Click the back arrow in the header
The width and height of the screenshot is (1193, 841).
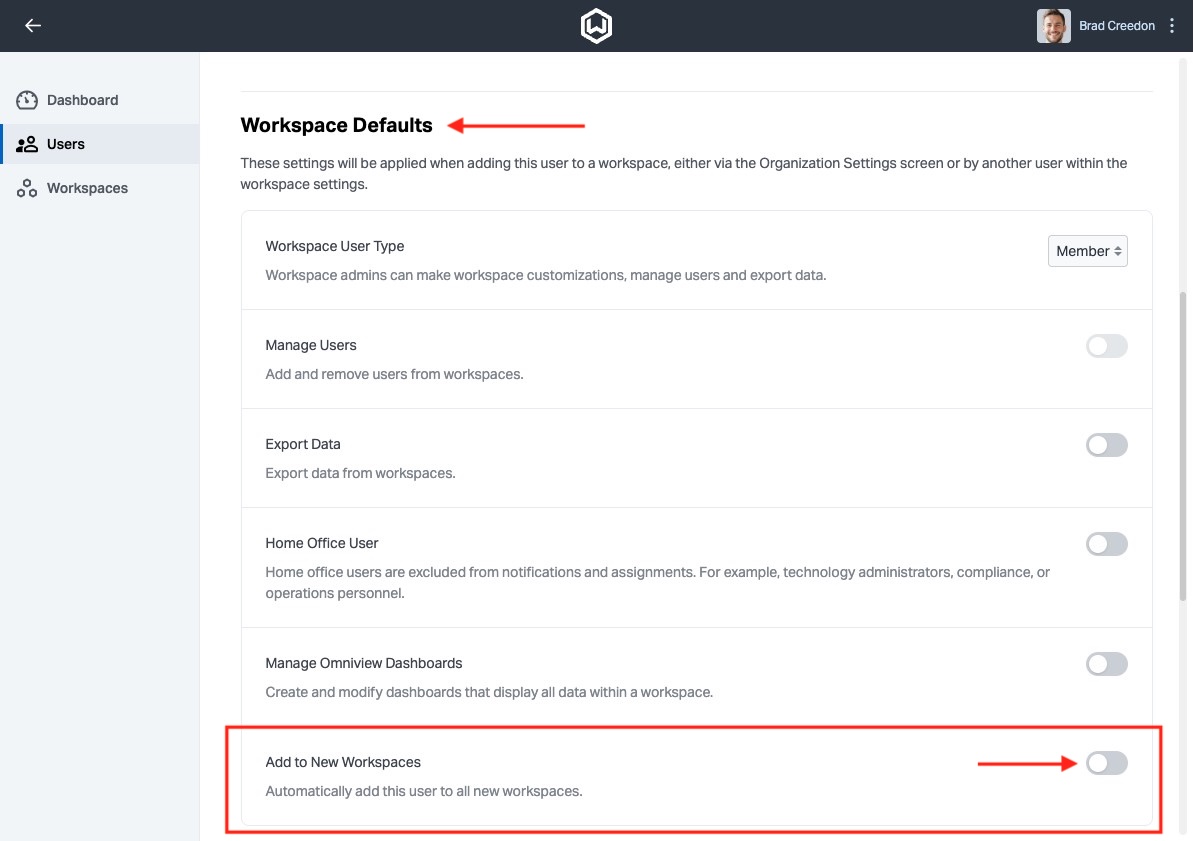coord(33,26)
